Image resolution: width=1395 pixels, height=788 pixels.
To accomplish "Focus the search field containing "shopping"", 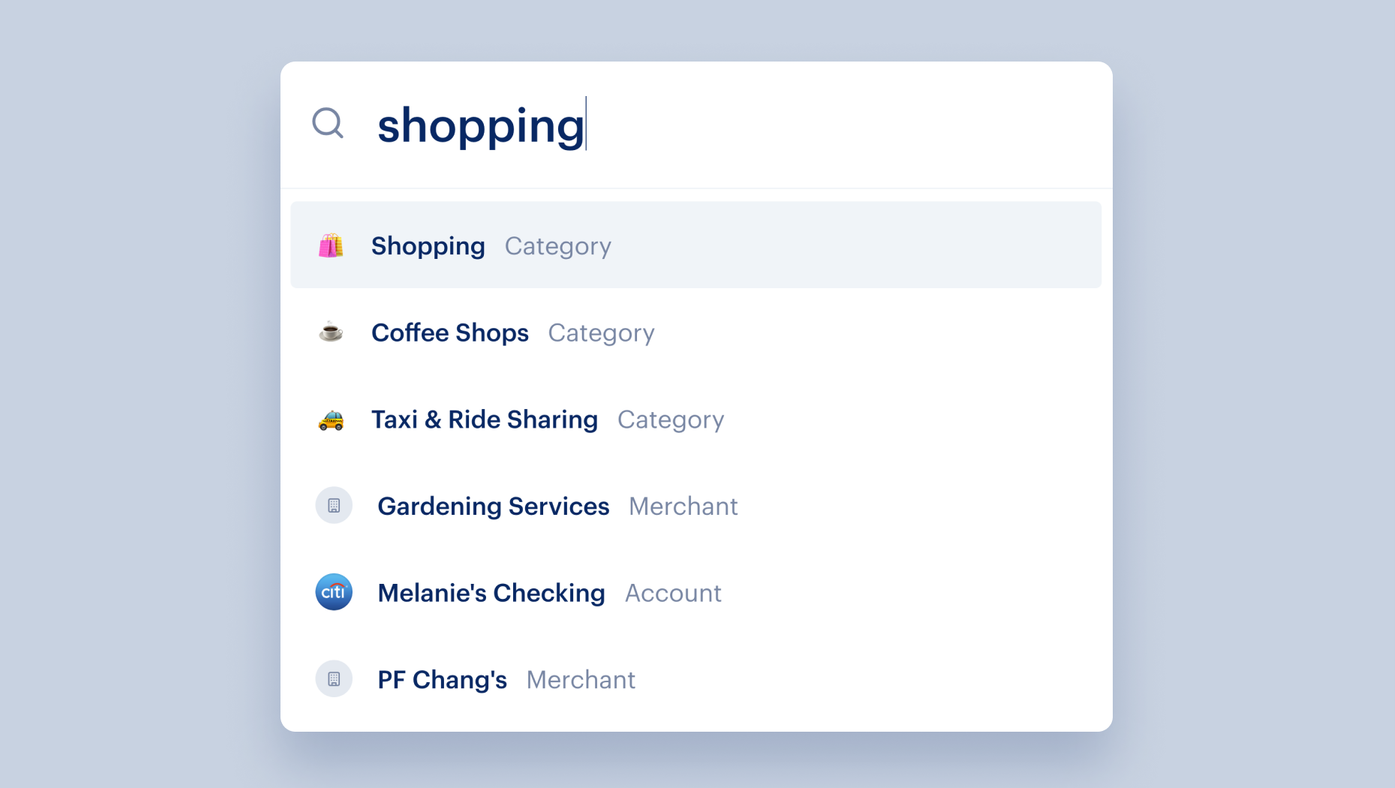I will (696, 125).
